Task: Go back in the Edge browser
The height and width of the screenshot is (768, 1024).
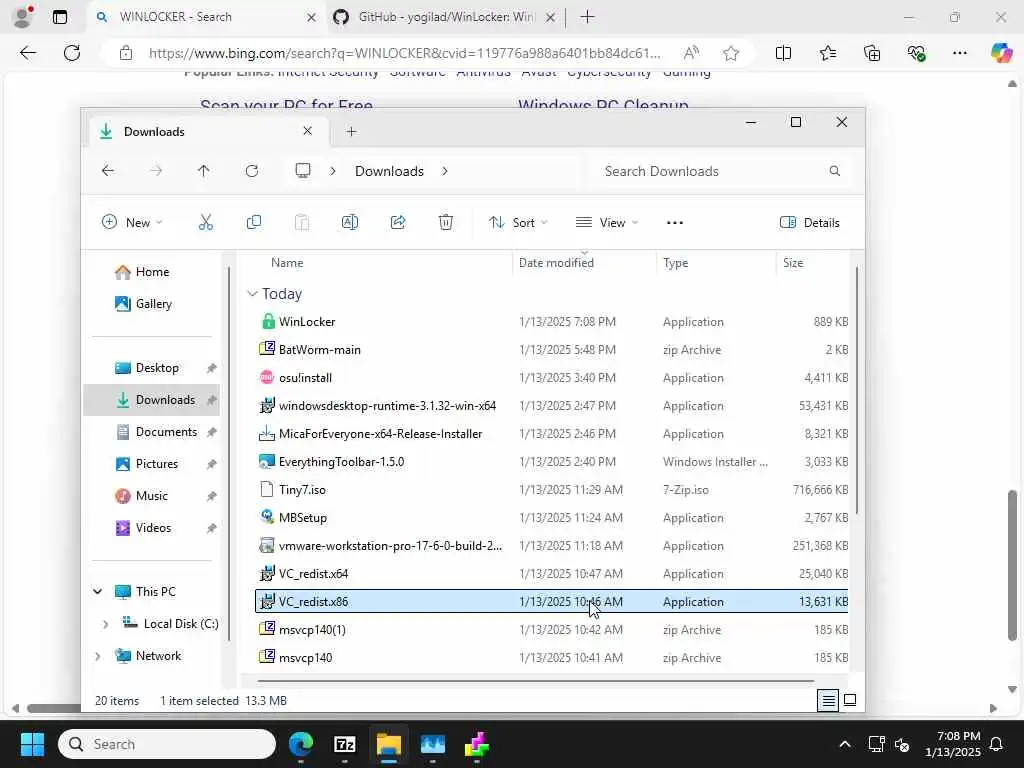Action: (27, 53)
